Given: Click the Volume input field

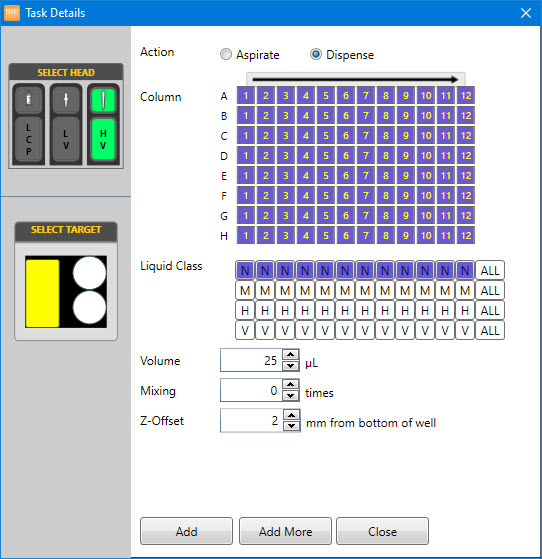Looking at the screenshot, I should 251,360.
